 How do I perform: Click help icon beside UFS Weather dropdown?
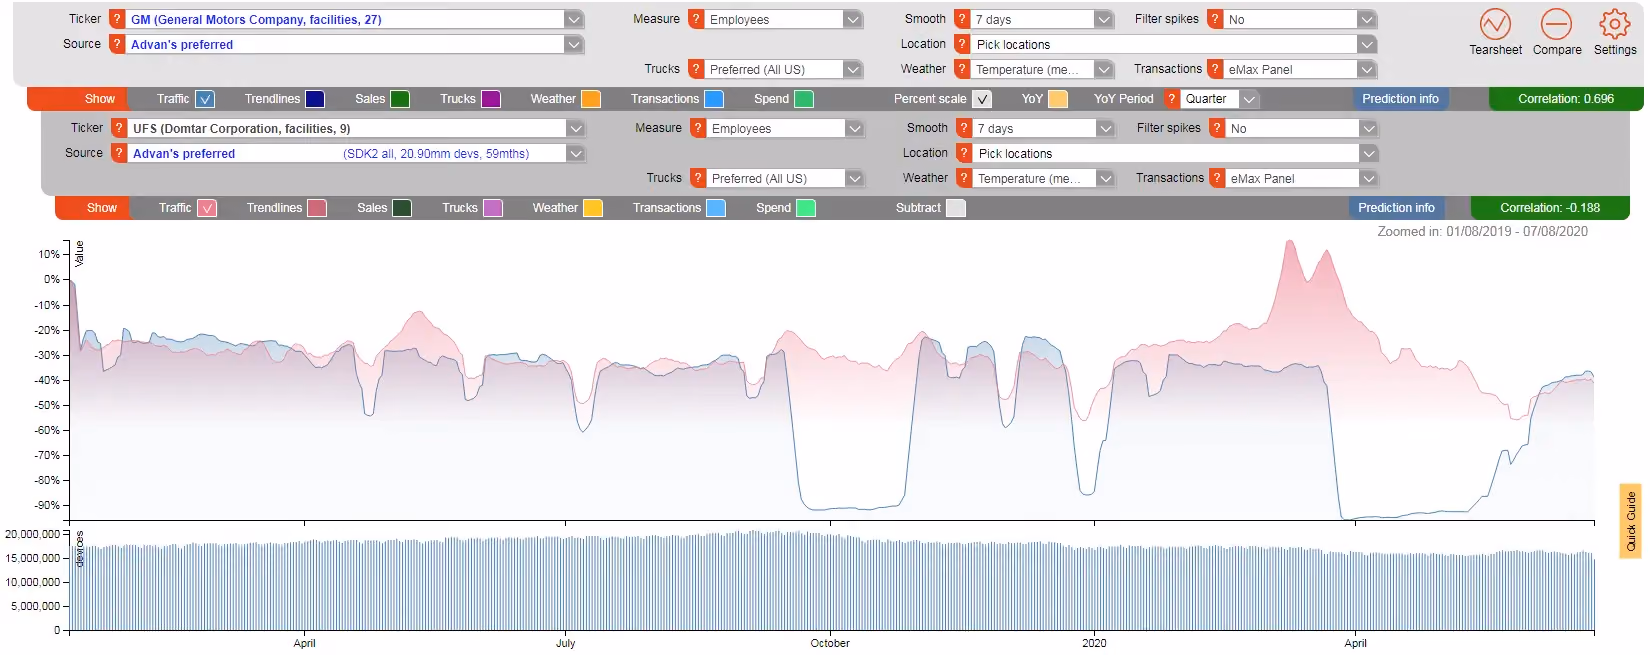tap(964, 178)
